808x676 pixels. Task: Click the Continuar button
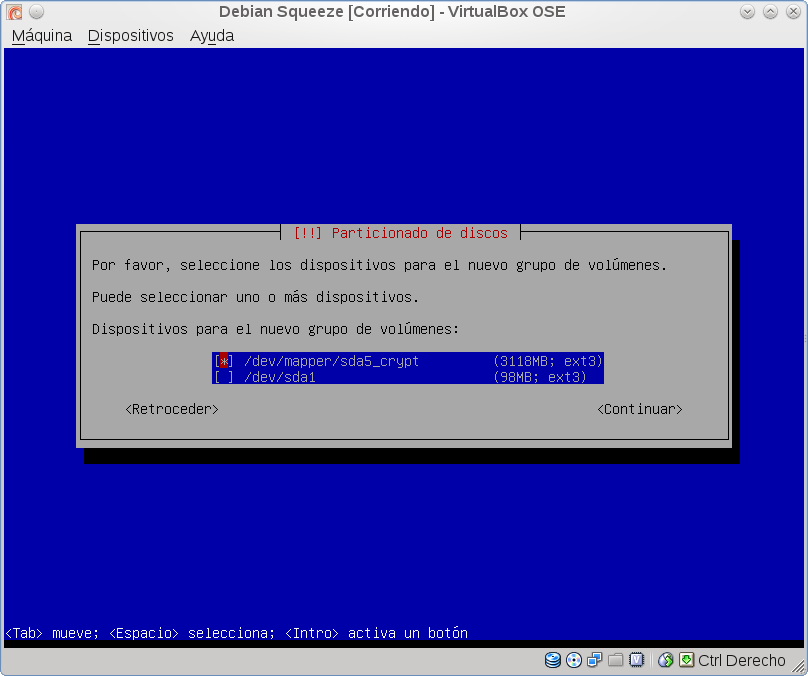coord(639,409)
